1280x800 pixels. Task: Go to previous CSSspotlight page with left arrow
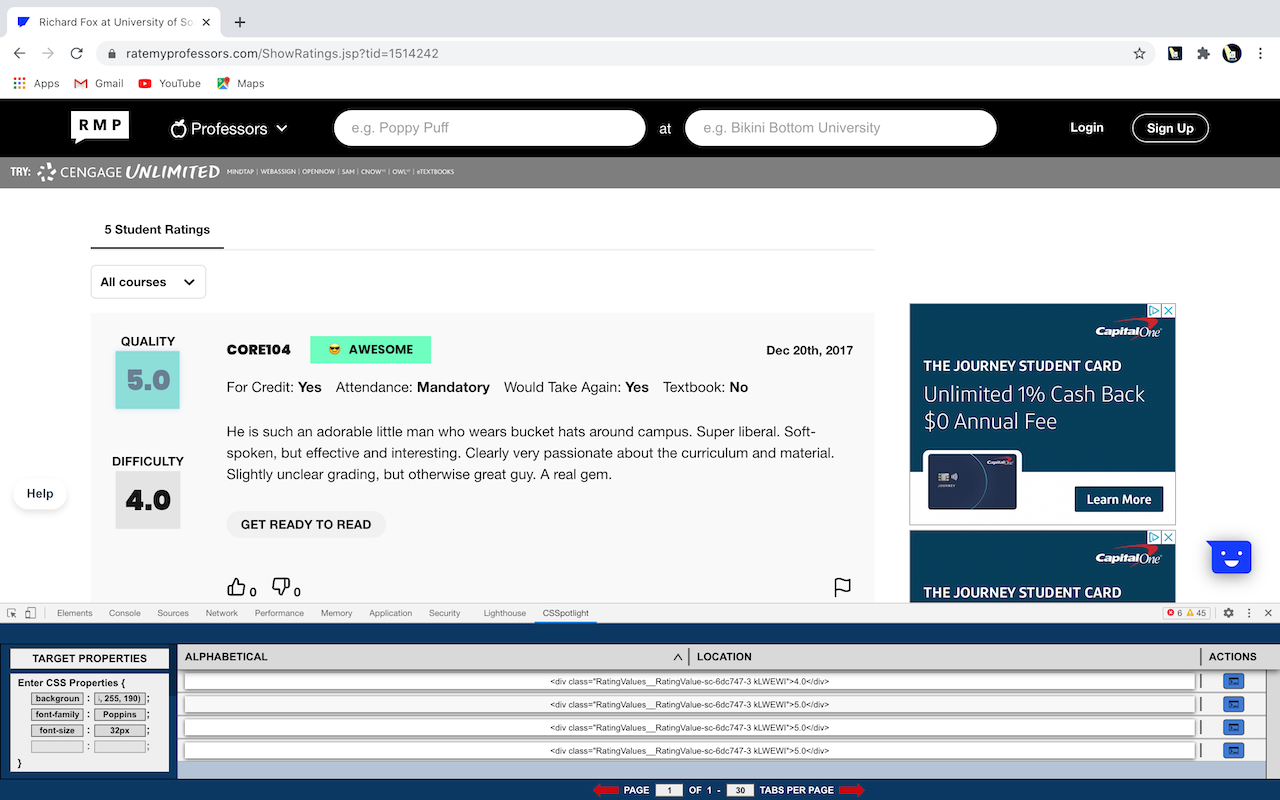[x=606, y=790]
